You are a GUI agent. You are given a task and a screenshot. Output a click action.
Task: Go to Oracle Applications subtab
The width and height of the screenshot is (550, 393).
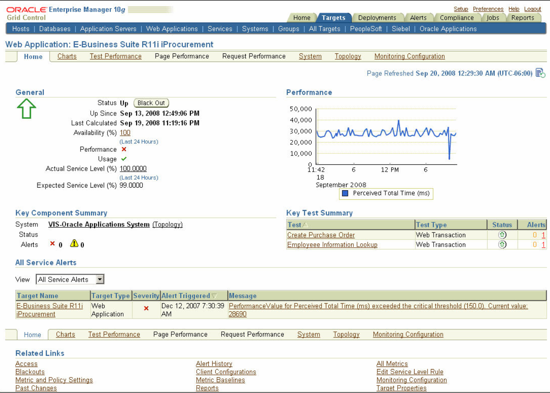coord(448,29)
